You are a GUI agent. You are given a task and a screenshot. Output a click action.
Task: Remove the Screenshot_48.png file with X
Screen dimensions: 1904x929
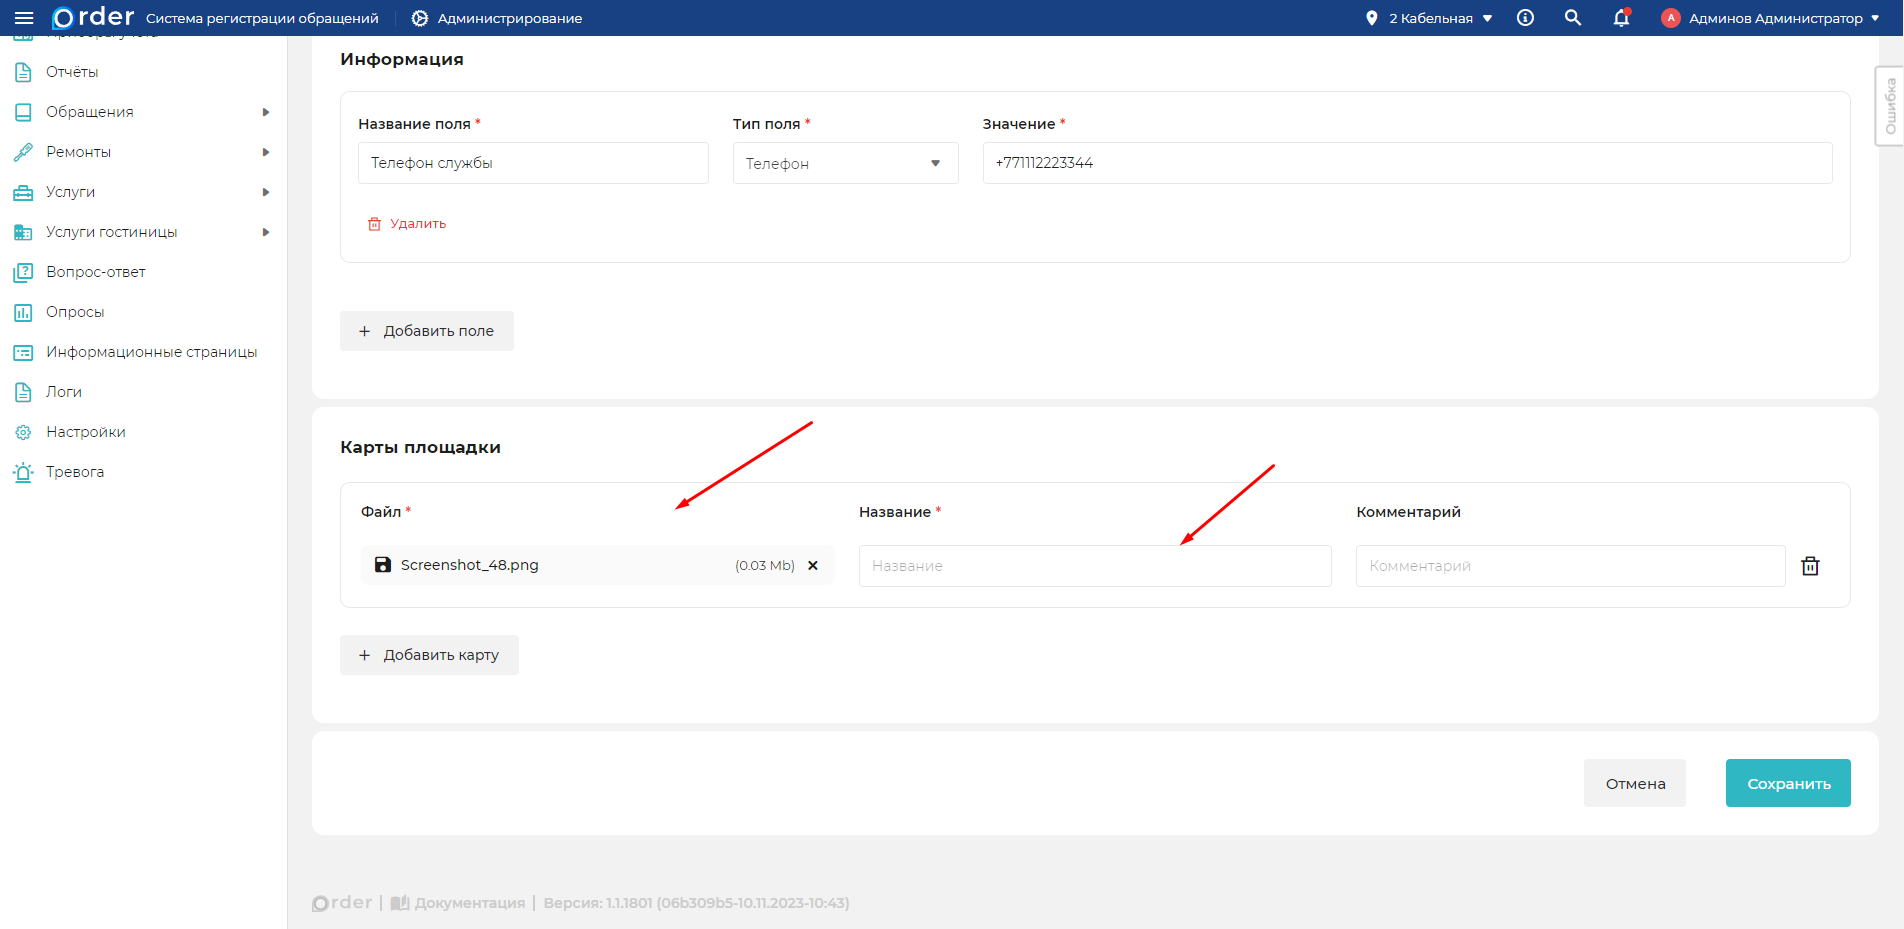coord(813,565)
